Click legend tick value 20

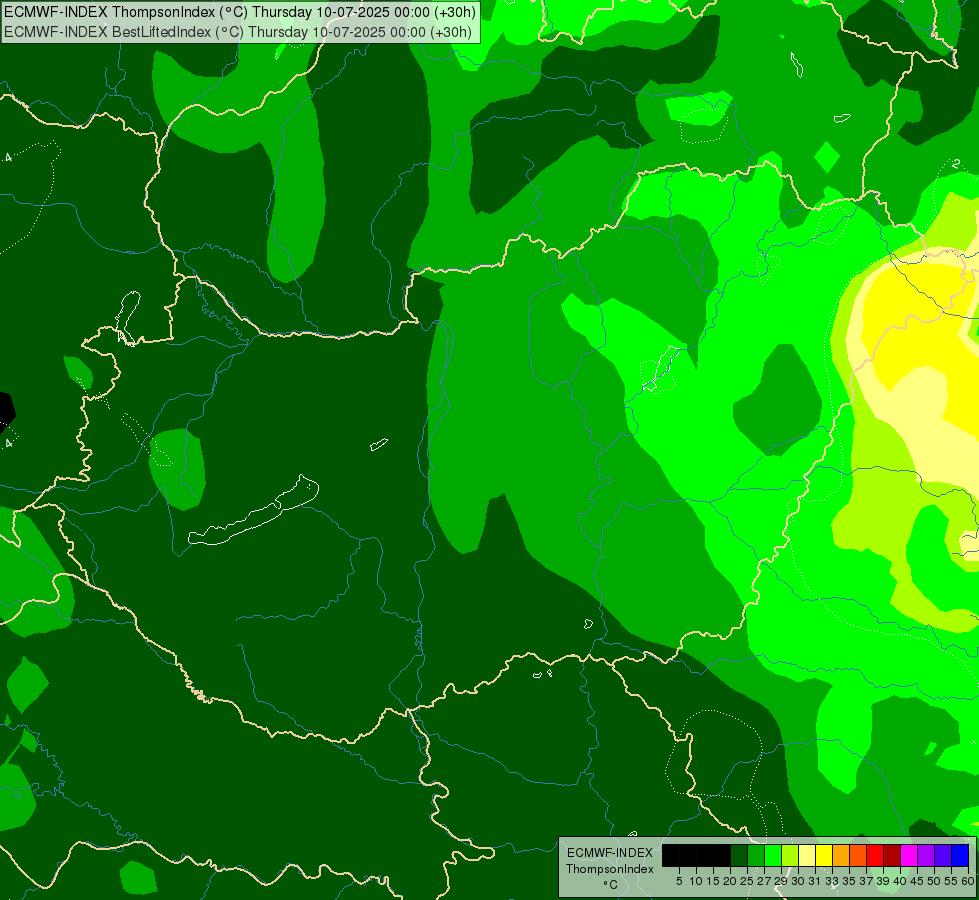tap(730, 881)
